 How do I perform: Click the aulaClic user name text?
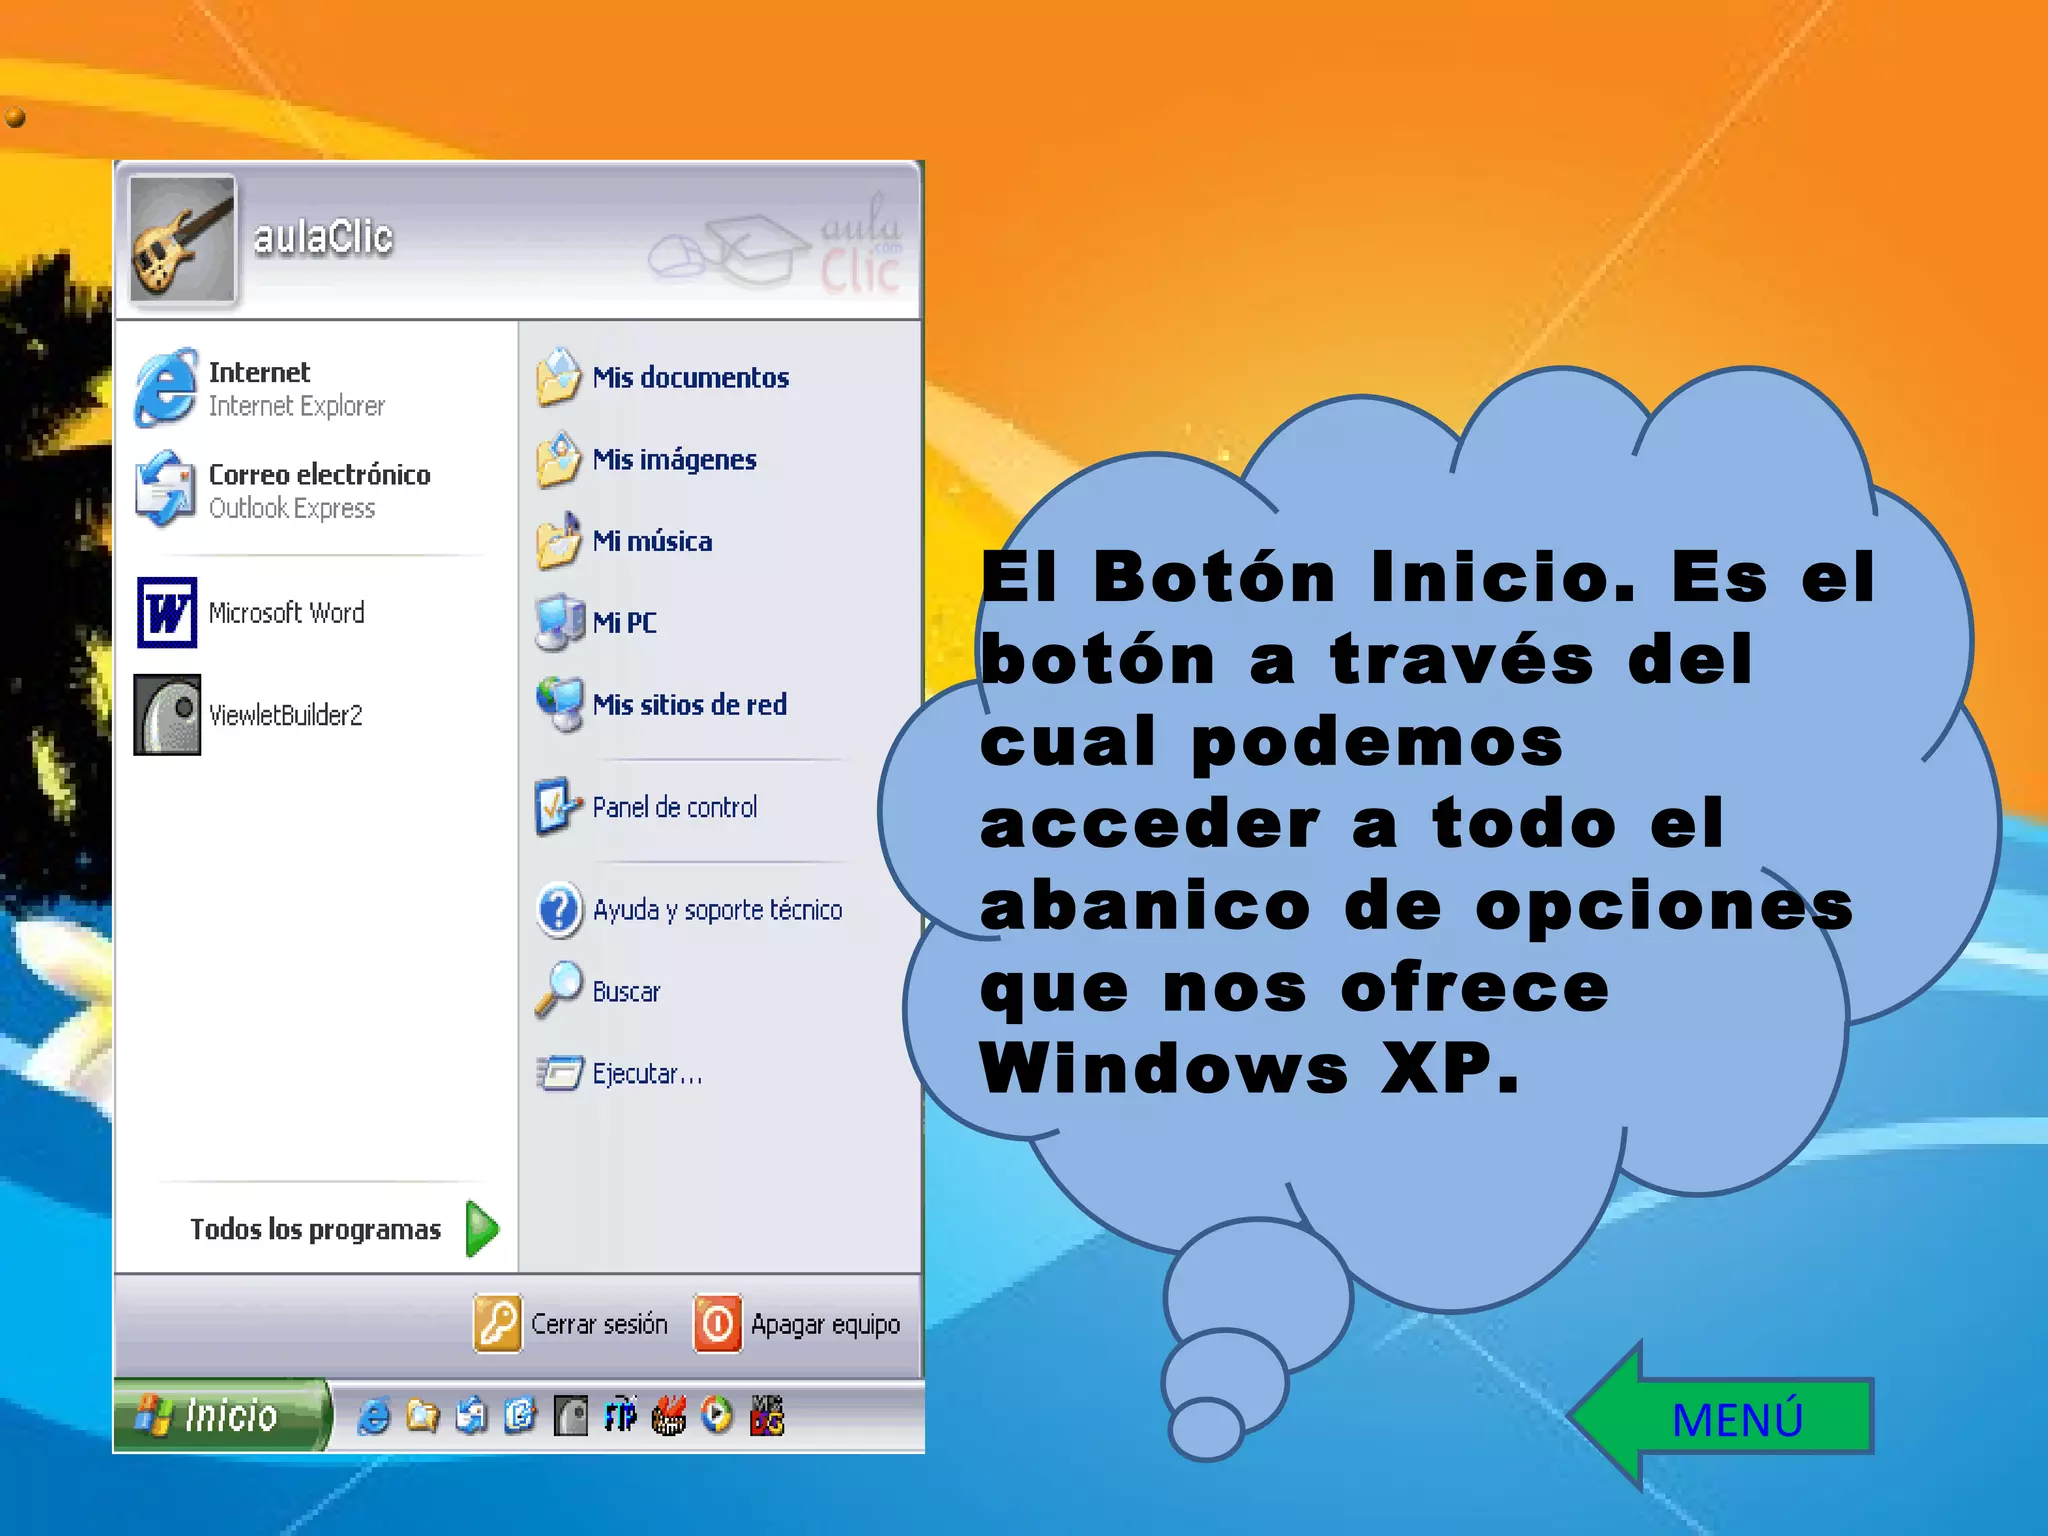point(323,237)
